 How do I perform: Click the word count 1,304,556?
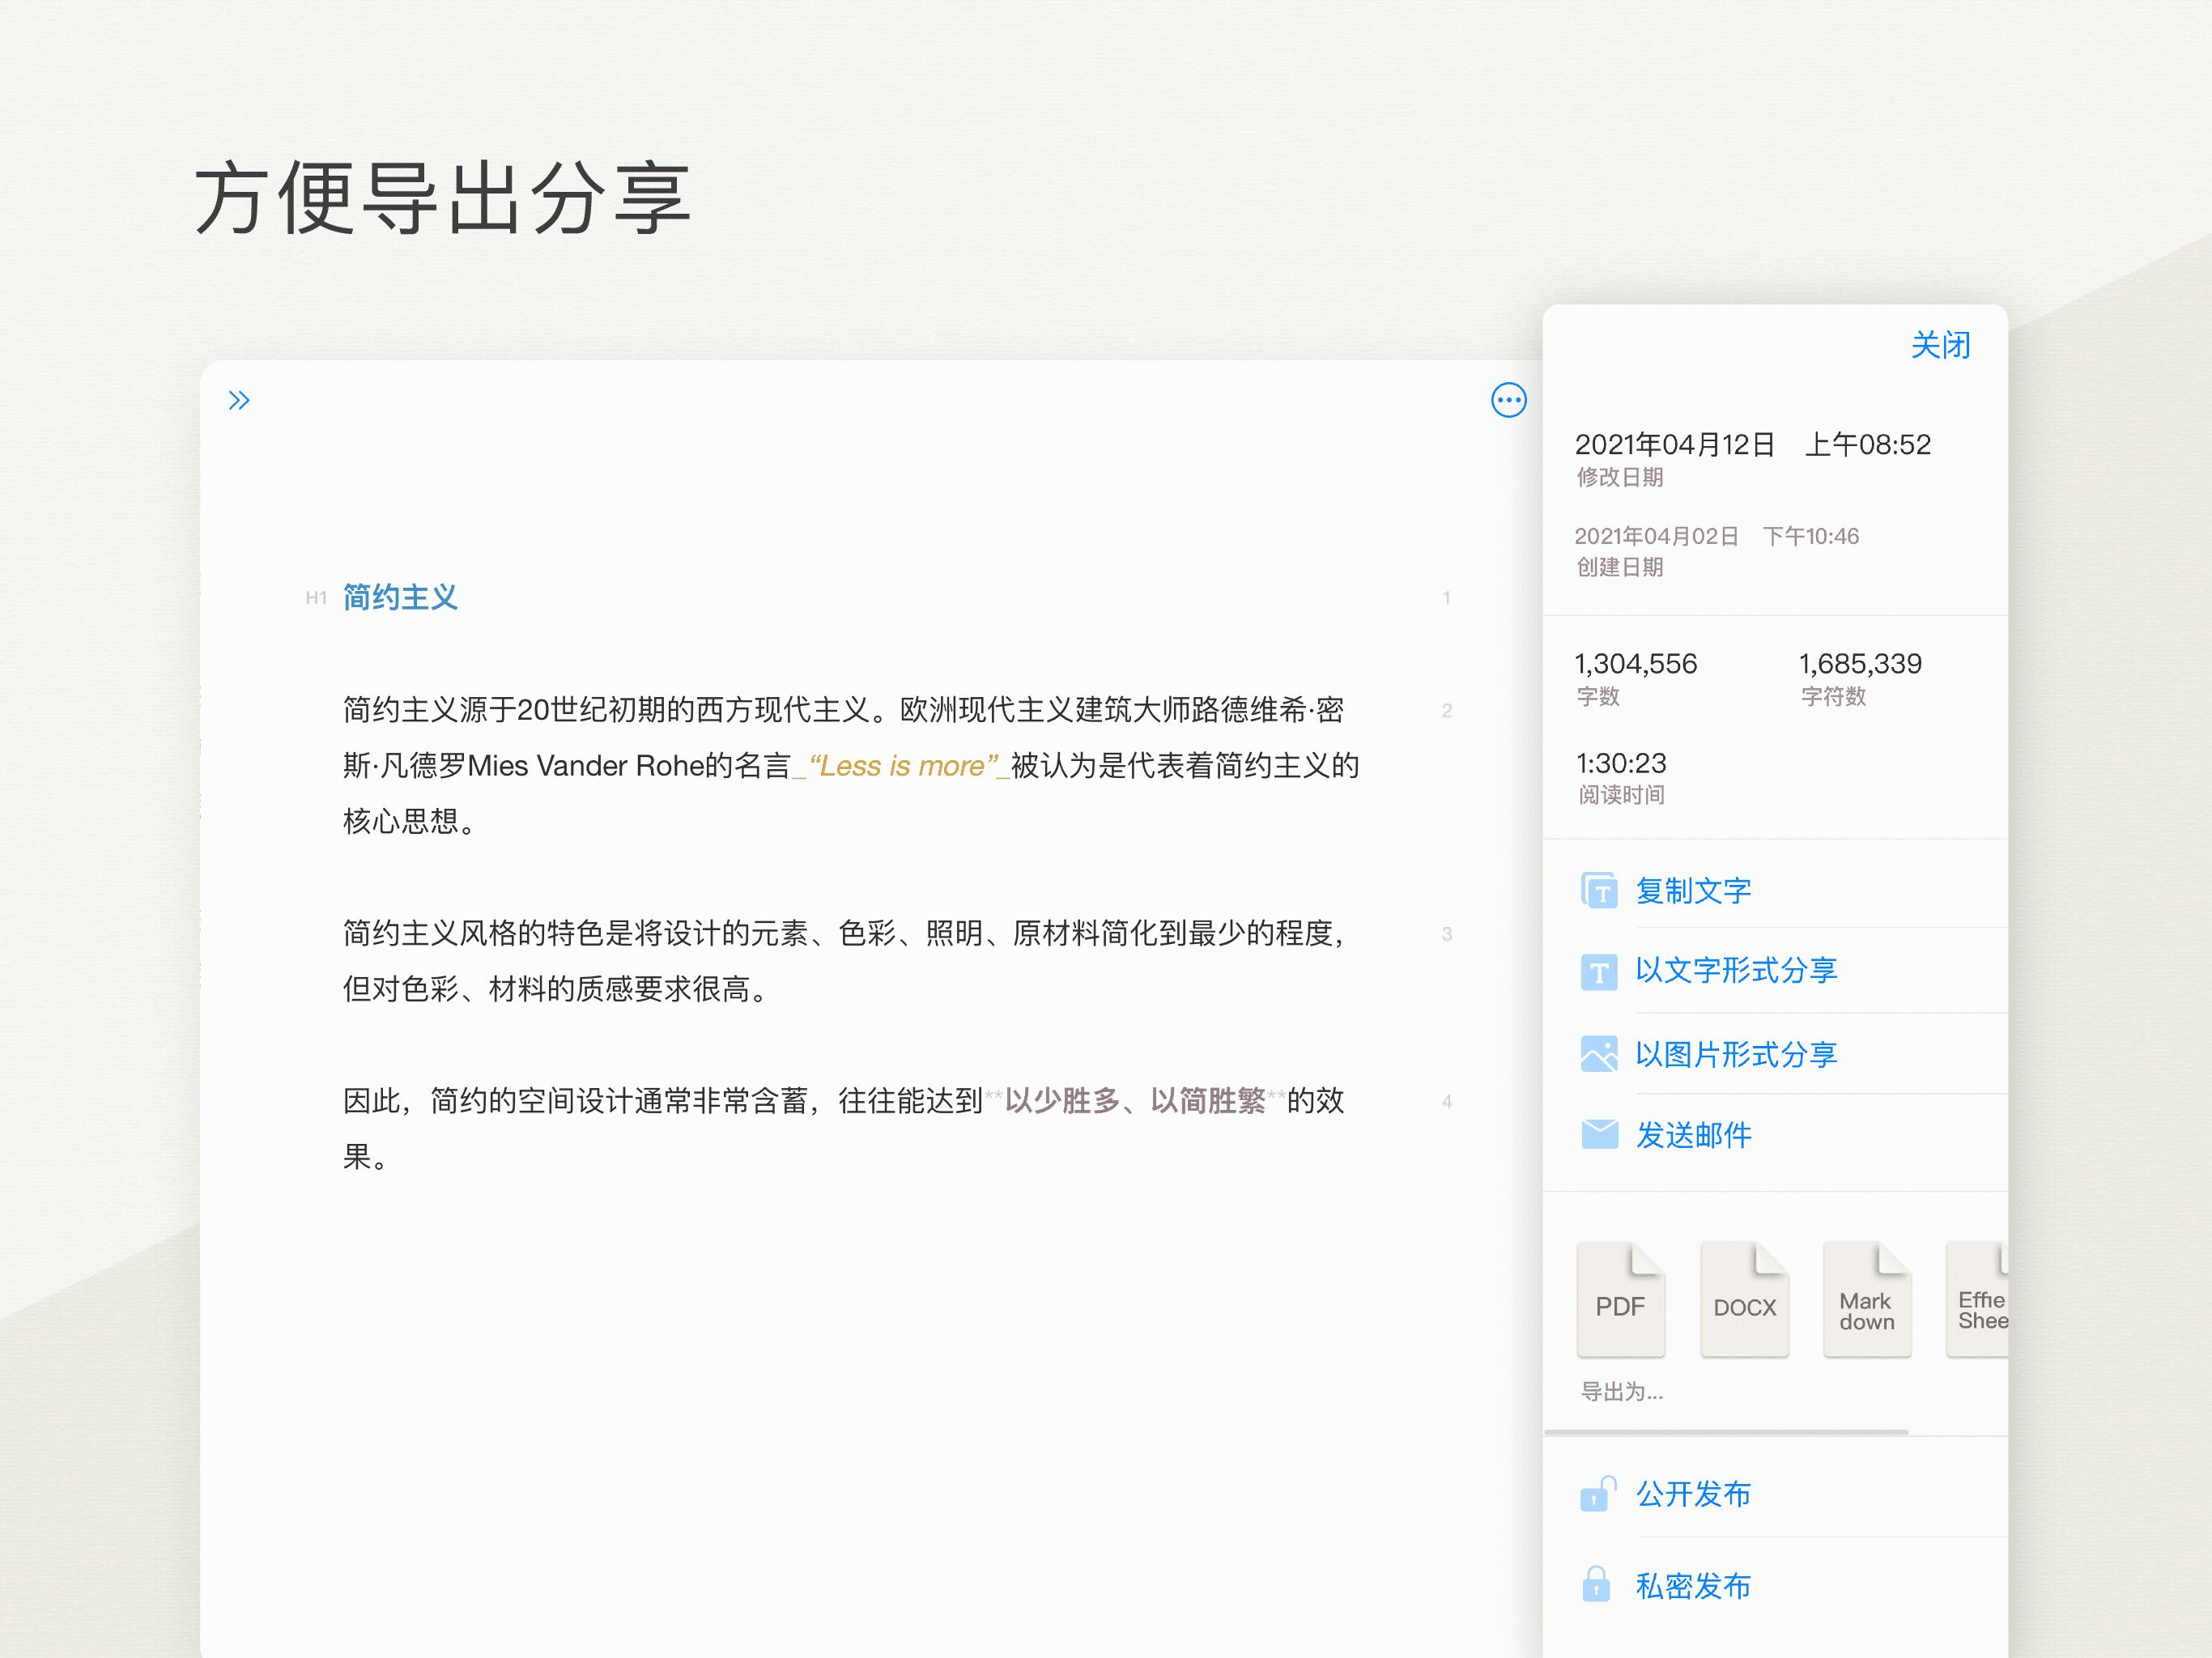tap(1635, 664)
